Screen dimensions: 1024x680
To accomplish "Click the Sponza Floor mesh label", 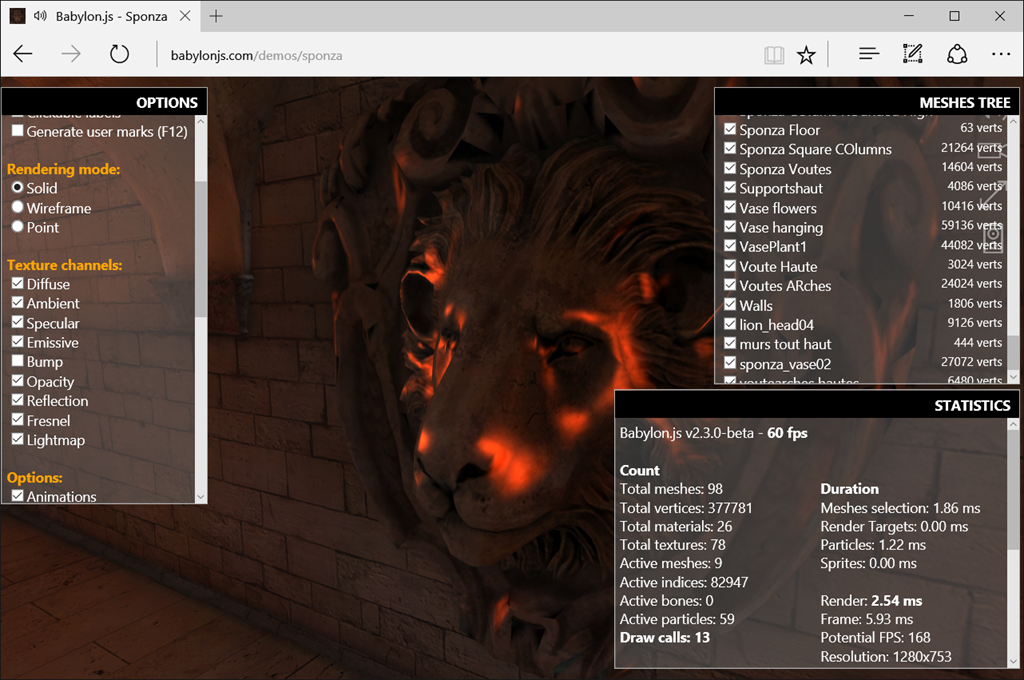I will point(779,130).
